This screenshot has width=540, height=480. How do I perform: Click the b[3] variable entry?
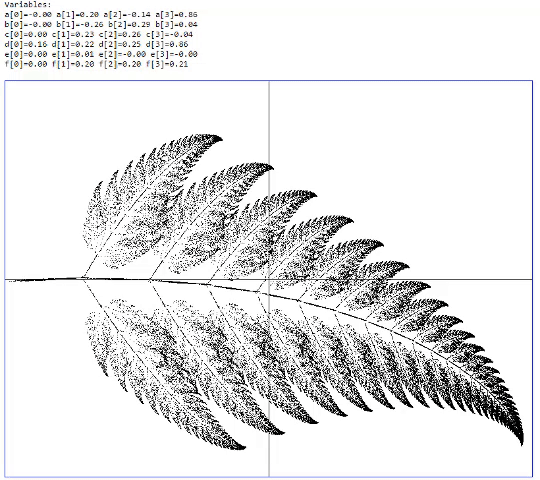pyautogui.click(x=176, y=24)
